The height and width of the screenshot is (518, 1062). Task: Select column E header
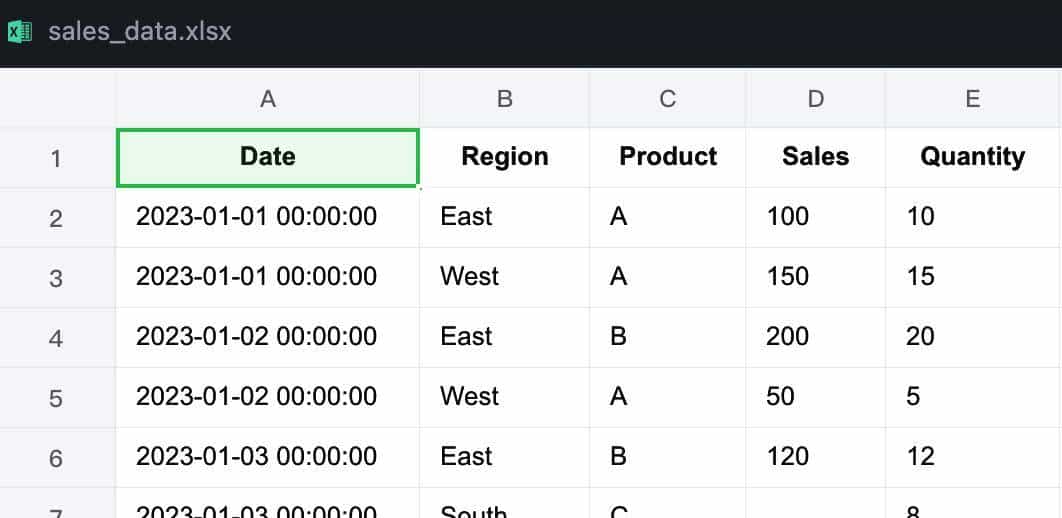pyautogui.click(x=972, y=98)
